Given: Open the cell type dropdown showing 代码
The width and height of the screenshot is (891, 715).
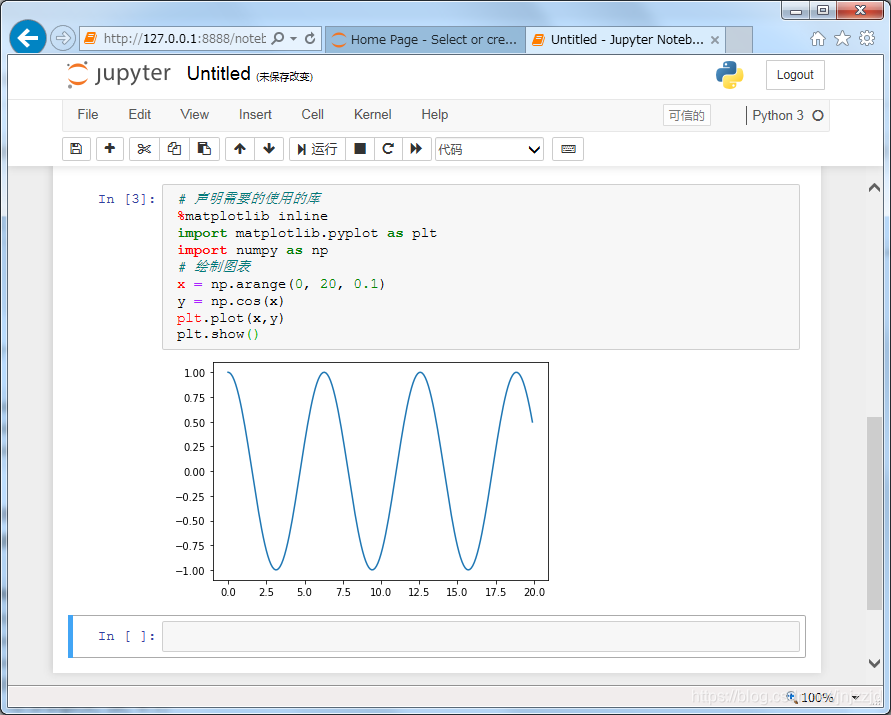Looking at the screenshot, I should click(x=490, y=148).
